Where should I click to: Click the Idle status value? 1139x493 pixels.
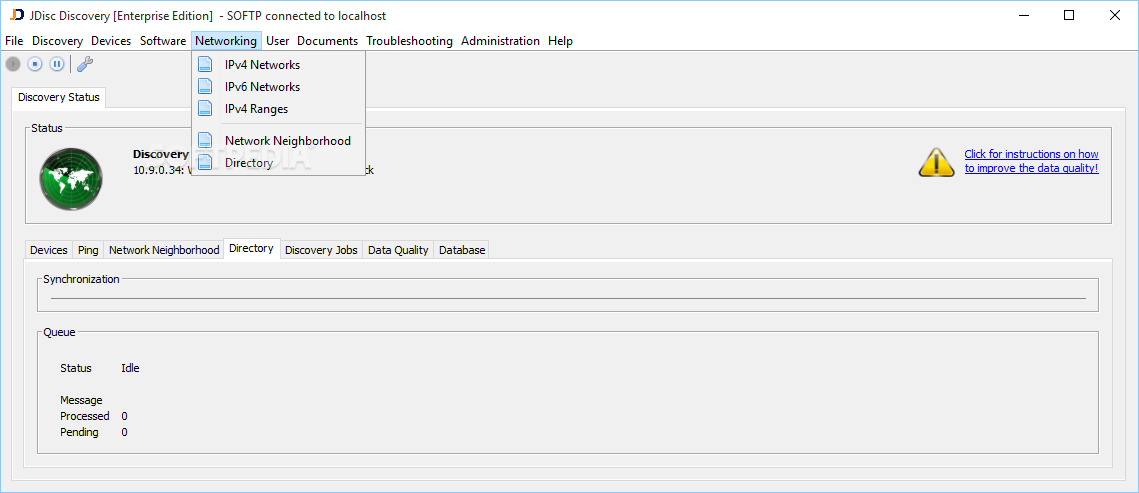(130, 368)
